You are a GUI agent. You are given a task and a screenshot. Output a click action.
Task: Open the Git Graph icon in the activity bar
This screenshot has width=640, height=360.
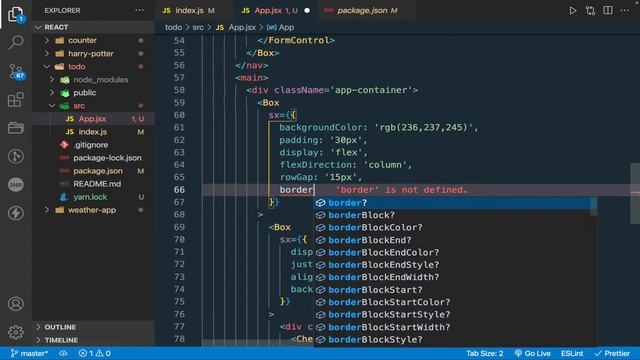[x=16, y=156]
